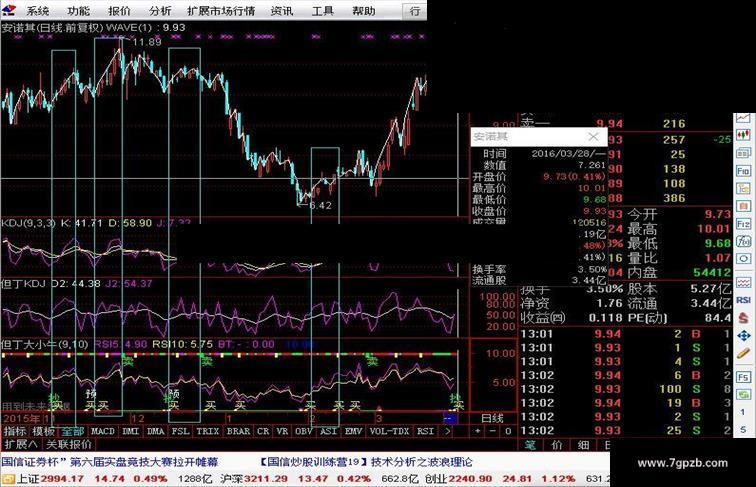The image size is (756, 487).
Task: Click the '5' button in right sidebar
Action: tap(743, 429)
